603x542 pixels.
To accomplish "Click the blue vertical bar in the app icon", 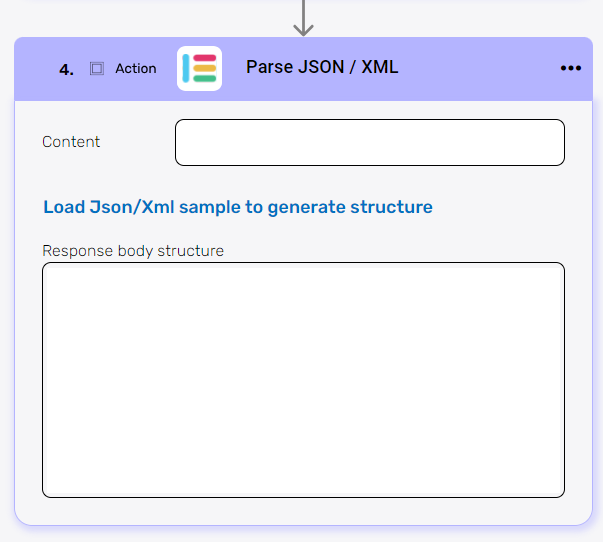I will (187, 68).
